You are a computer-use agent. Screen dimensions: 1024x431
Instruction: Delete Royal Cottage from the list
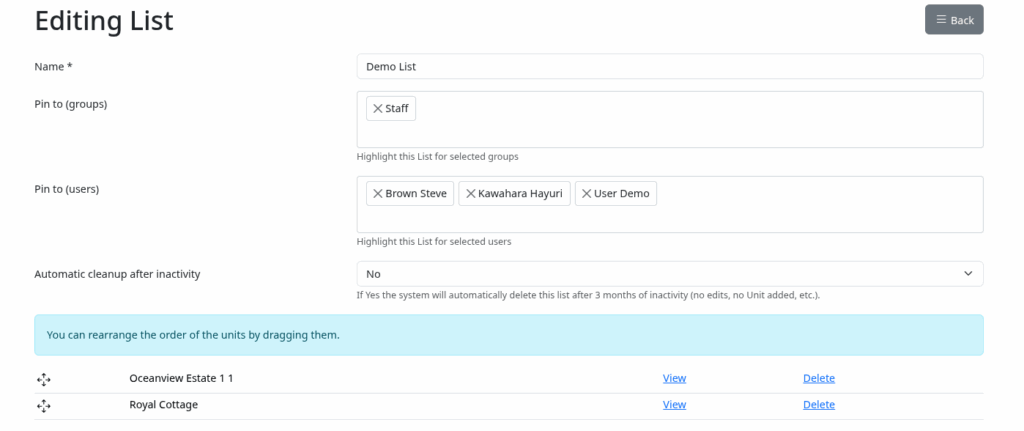click(818, 404)
